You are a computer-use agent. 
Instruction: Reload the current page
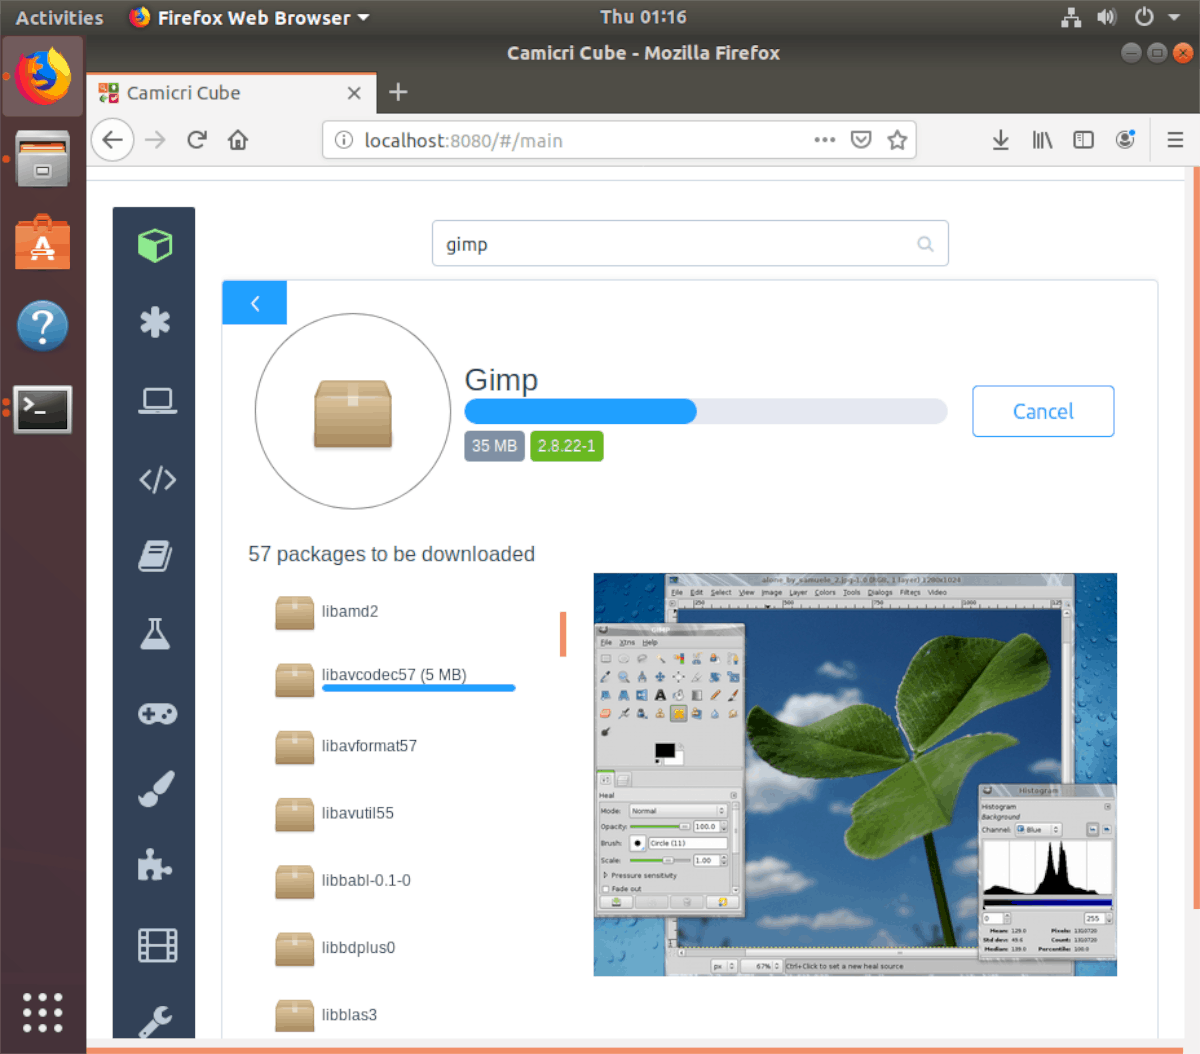coord(197,140)
